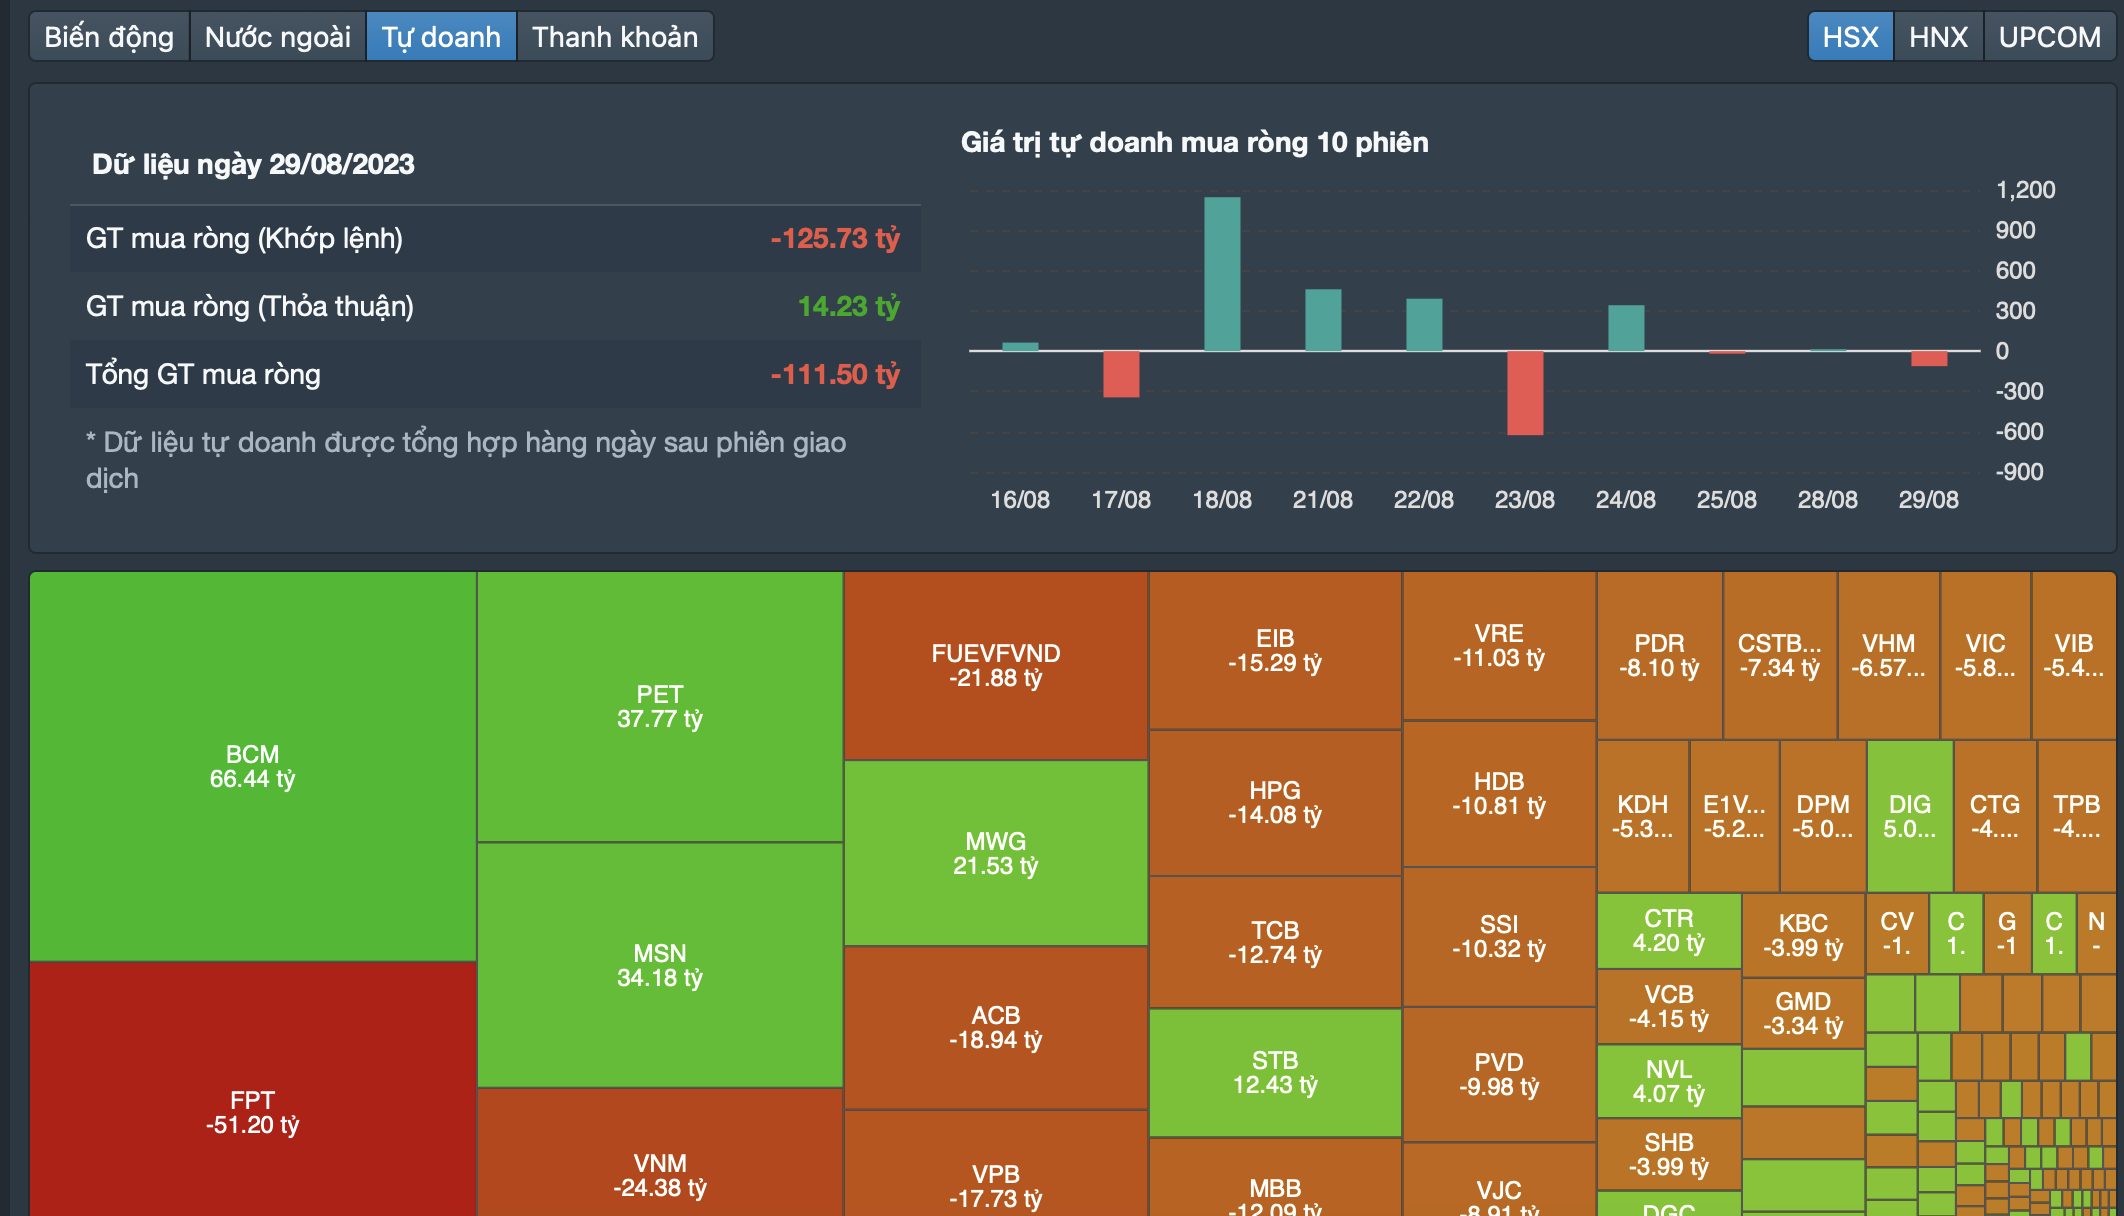Switch to the Biến động tab
Screen dimensions: 2124x1216
[109, 37]
